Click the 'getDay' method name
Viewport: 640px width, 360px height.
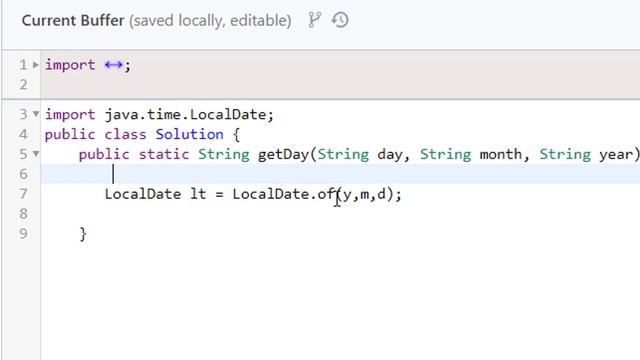point(283,154)
